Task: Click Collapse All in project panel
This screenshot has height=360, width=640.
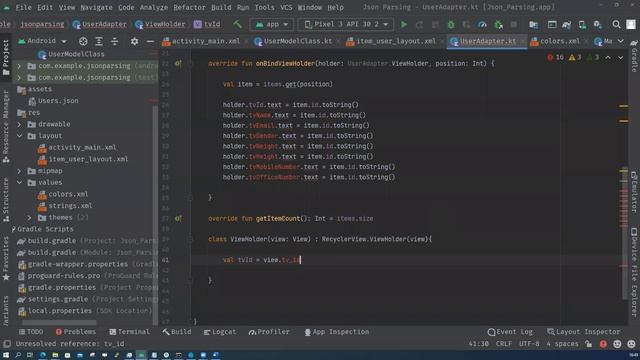Action: (x=115, y=41)
